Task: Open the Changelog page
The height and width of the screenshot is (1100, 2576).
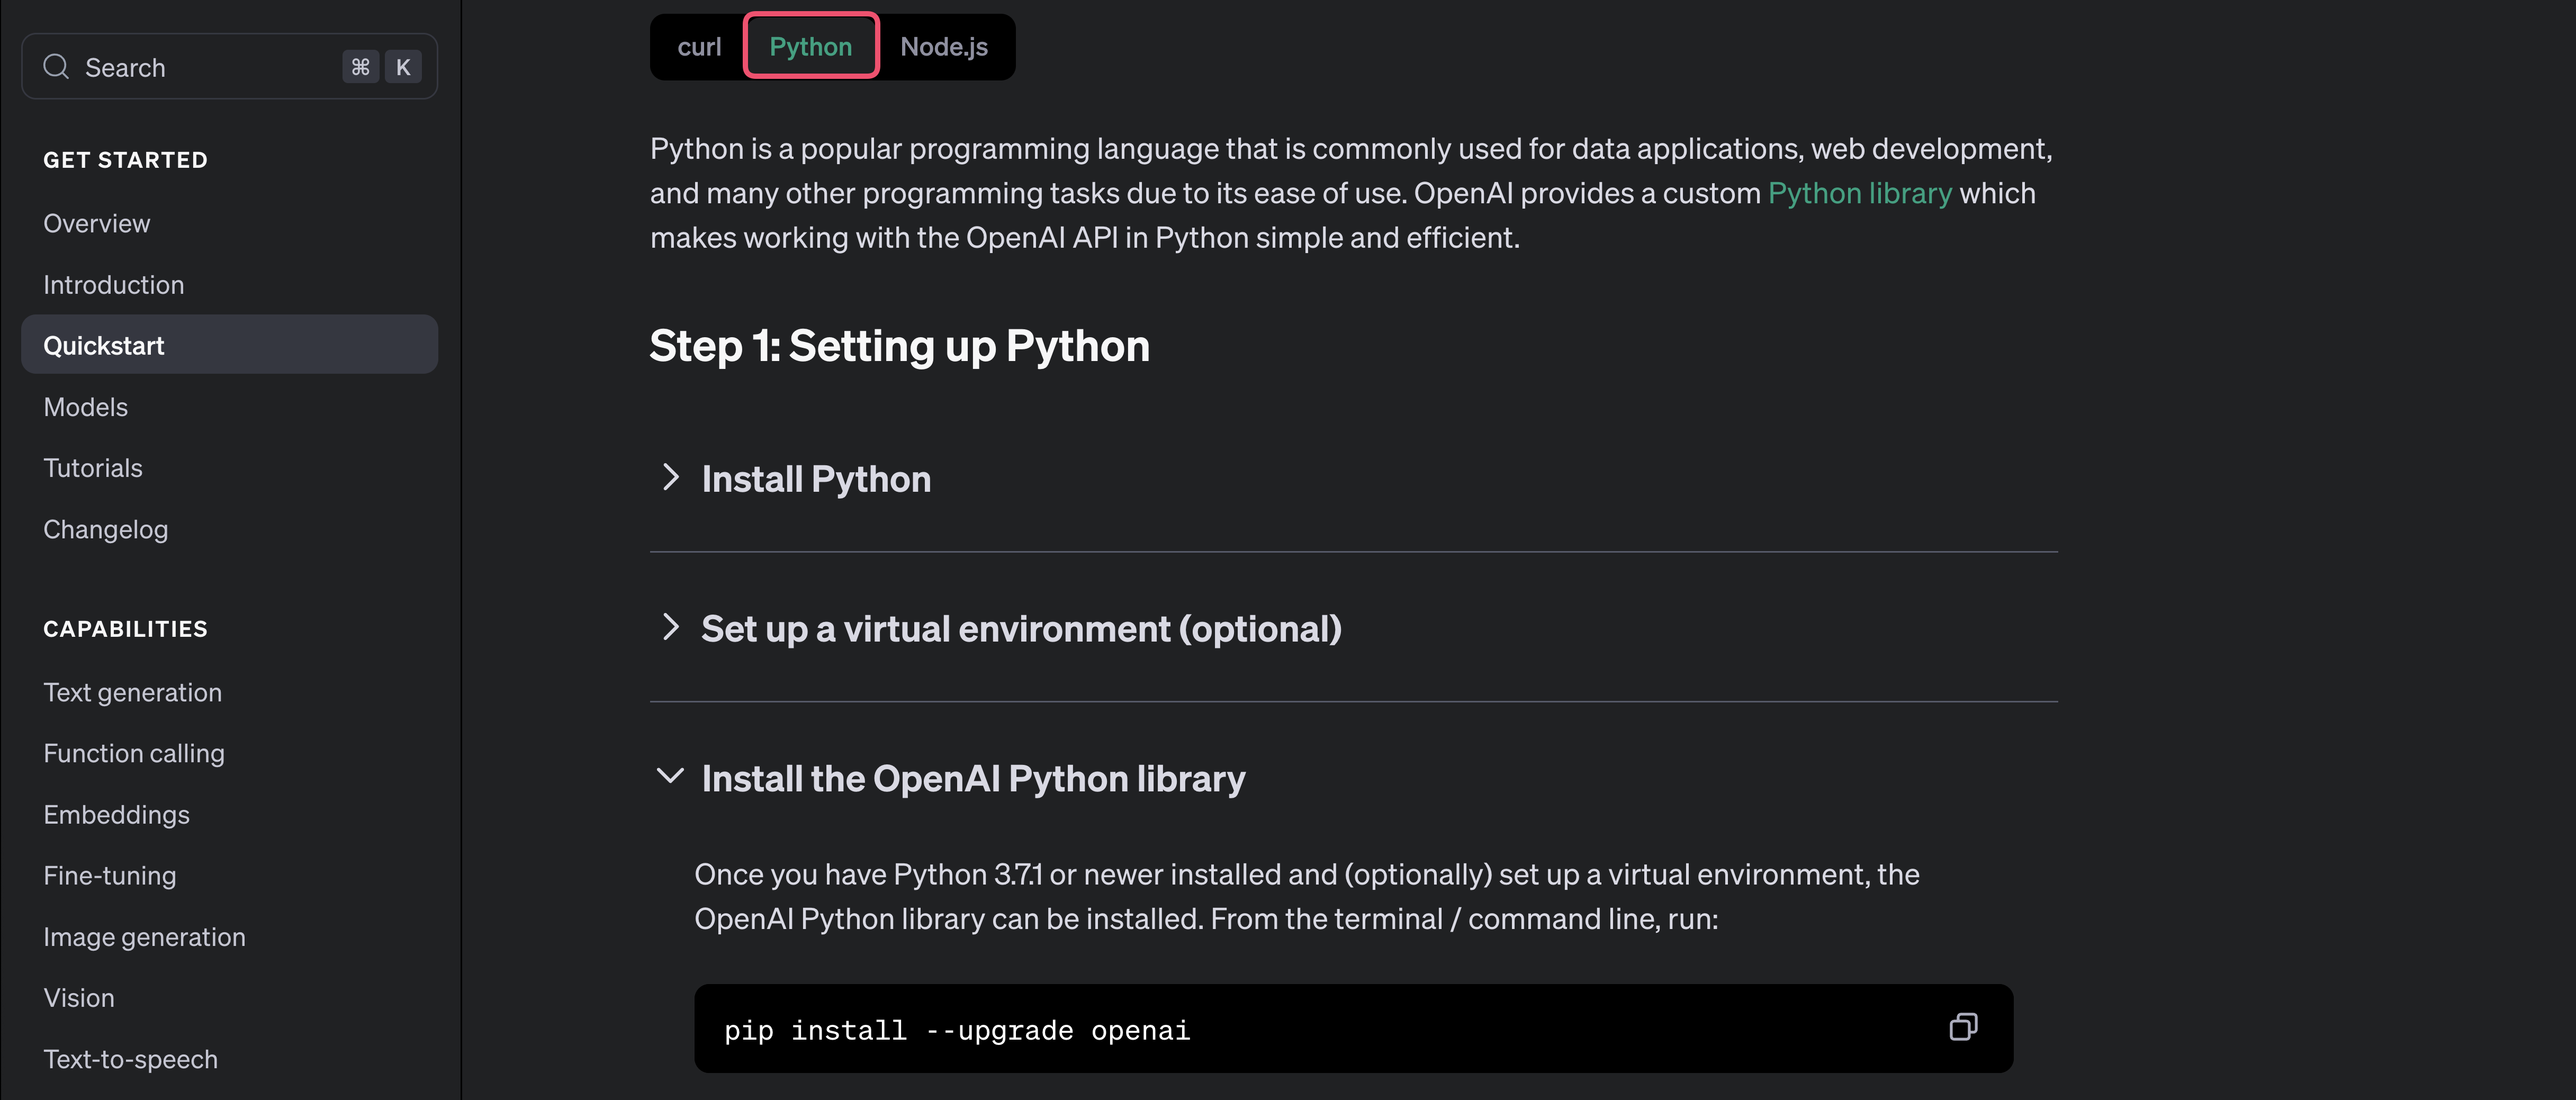Action: coord(105,529)
